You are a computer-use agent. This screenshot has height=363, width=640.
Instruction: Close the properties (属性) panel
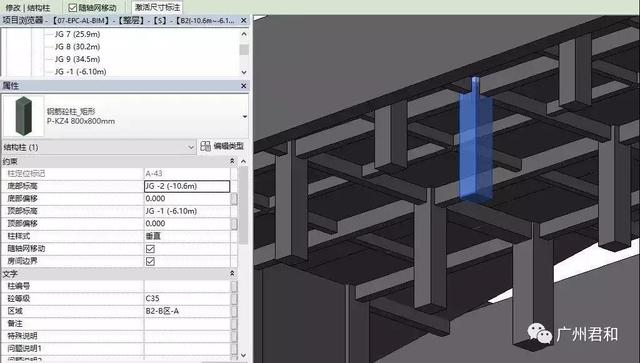244,86
